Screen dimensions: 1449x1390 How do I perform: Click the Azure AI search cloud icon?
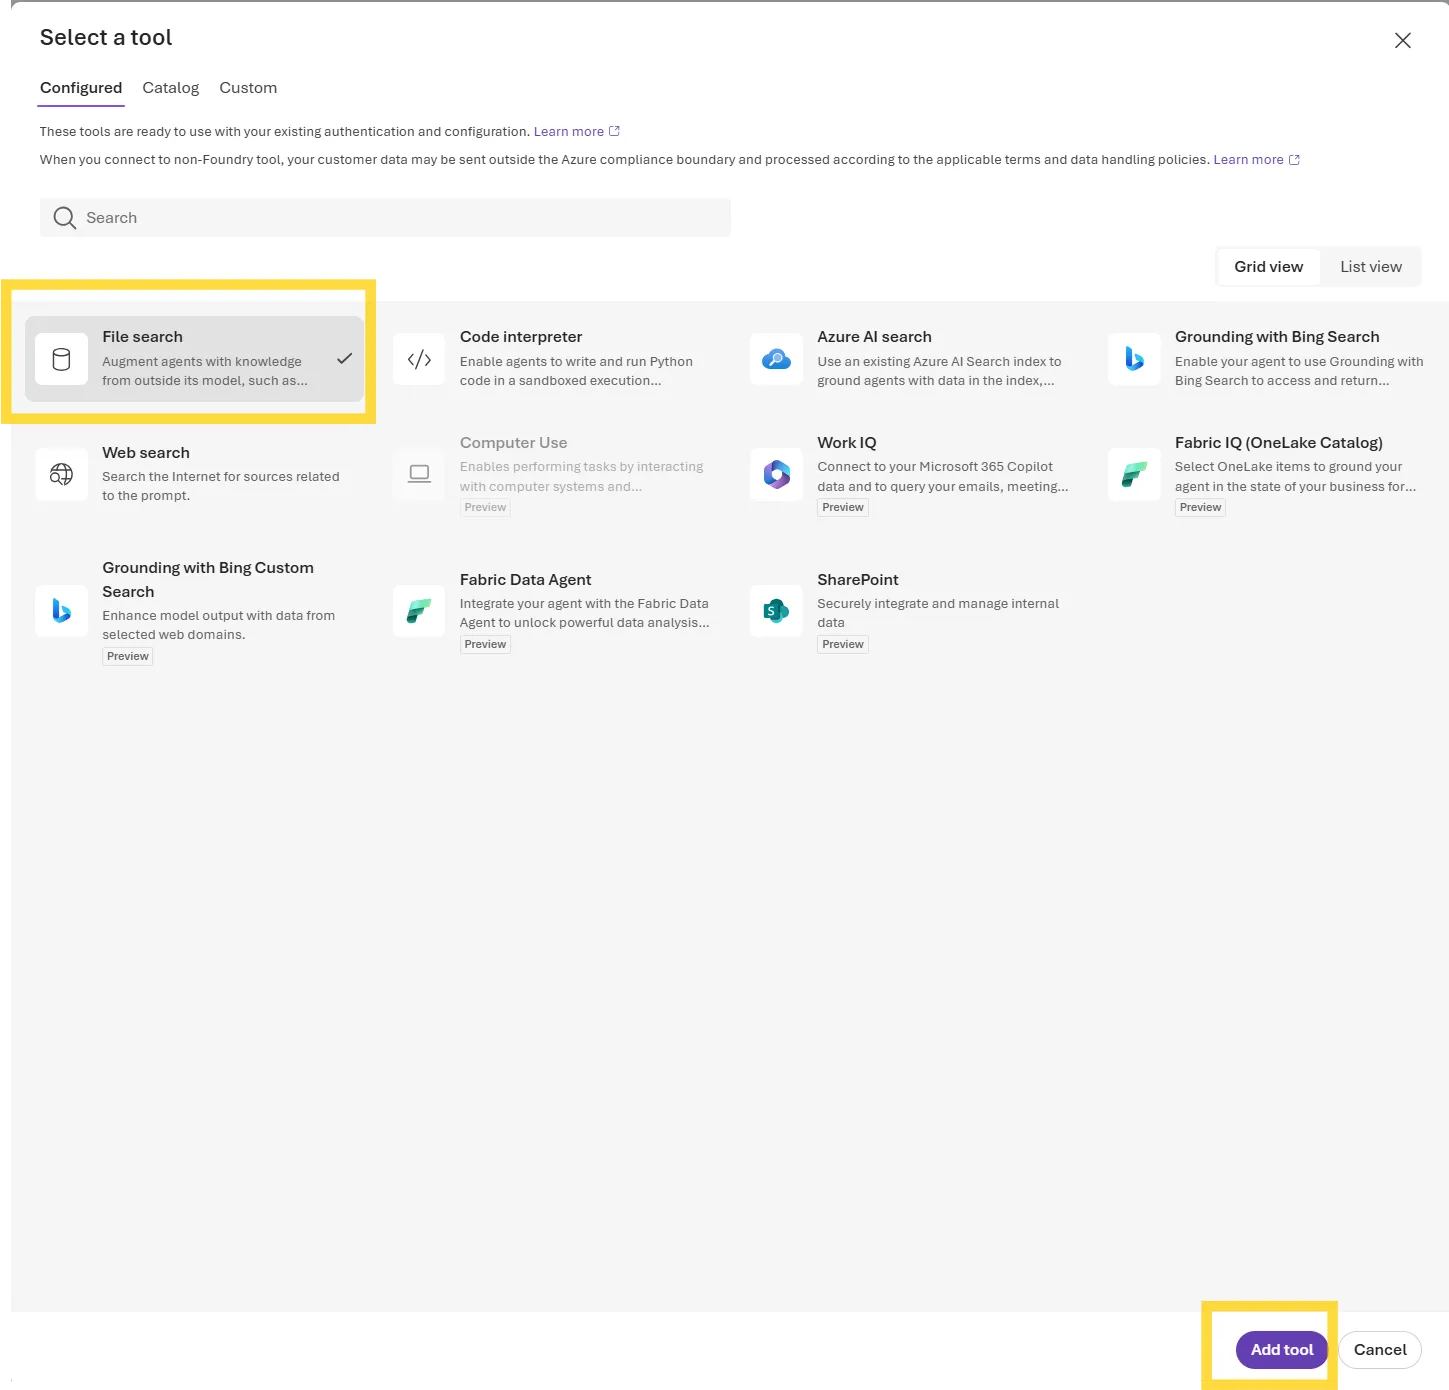coord(776,359)
